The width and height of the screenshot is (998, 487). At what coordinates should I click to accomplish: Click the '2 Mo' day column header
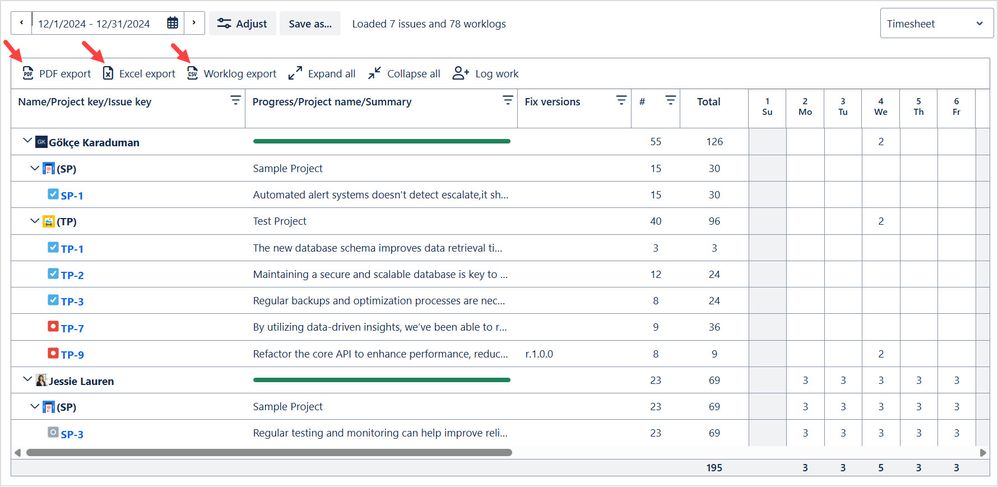805,106
